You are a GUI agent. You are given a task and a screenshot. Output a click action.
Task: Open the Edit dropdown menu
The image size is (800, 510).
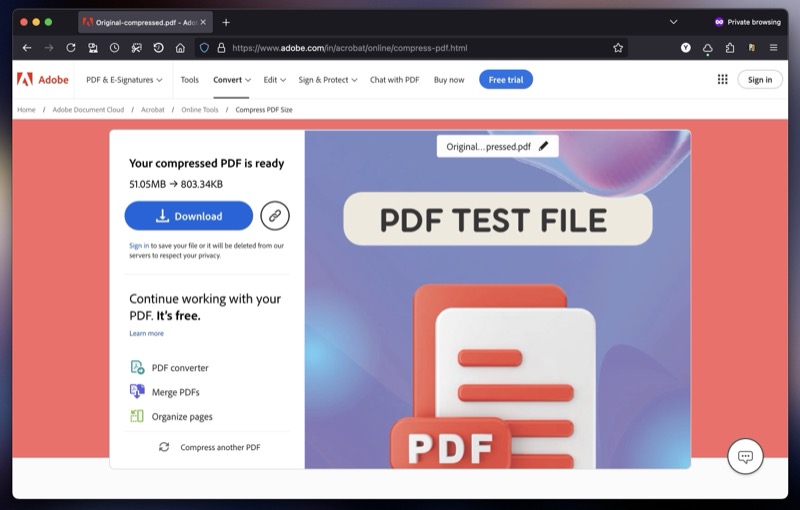pyautogui.click(x=274, y=80)
